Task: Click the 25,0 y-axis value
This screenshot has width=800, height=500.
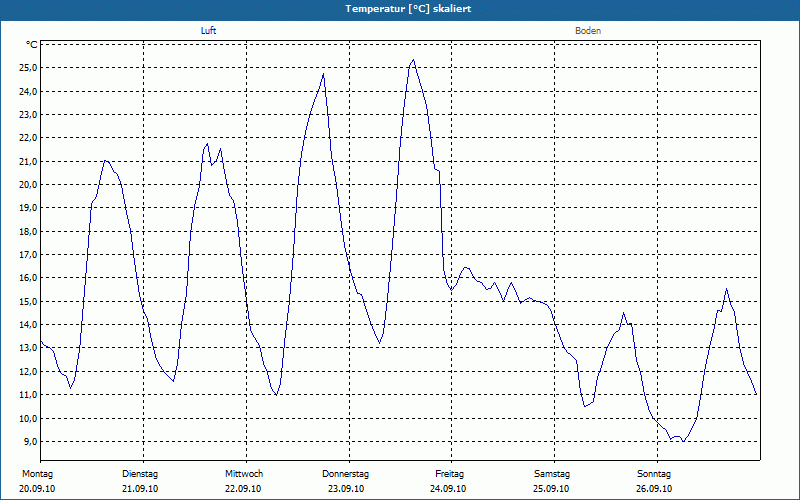Action: pyautogui.click(x=28, y=68)
